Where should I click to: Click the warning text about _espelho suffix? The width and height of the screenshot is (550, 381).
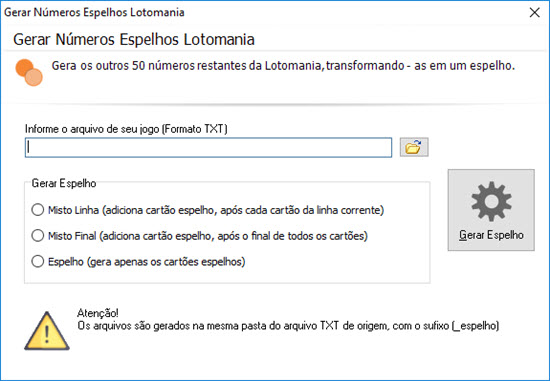pos(288,326)
